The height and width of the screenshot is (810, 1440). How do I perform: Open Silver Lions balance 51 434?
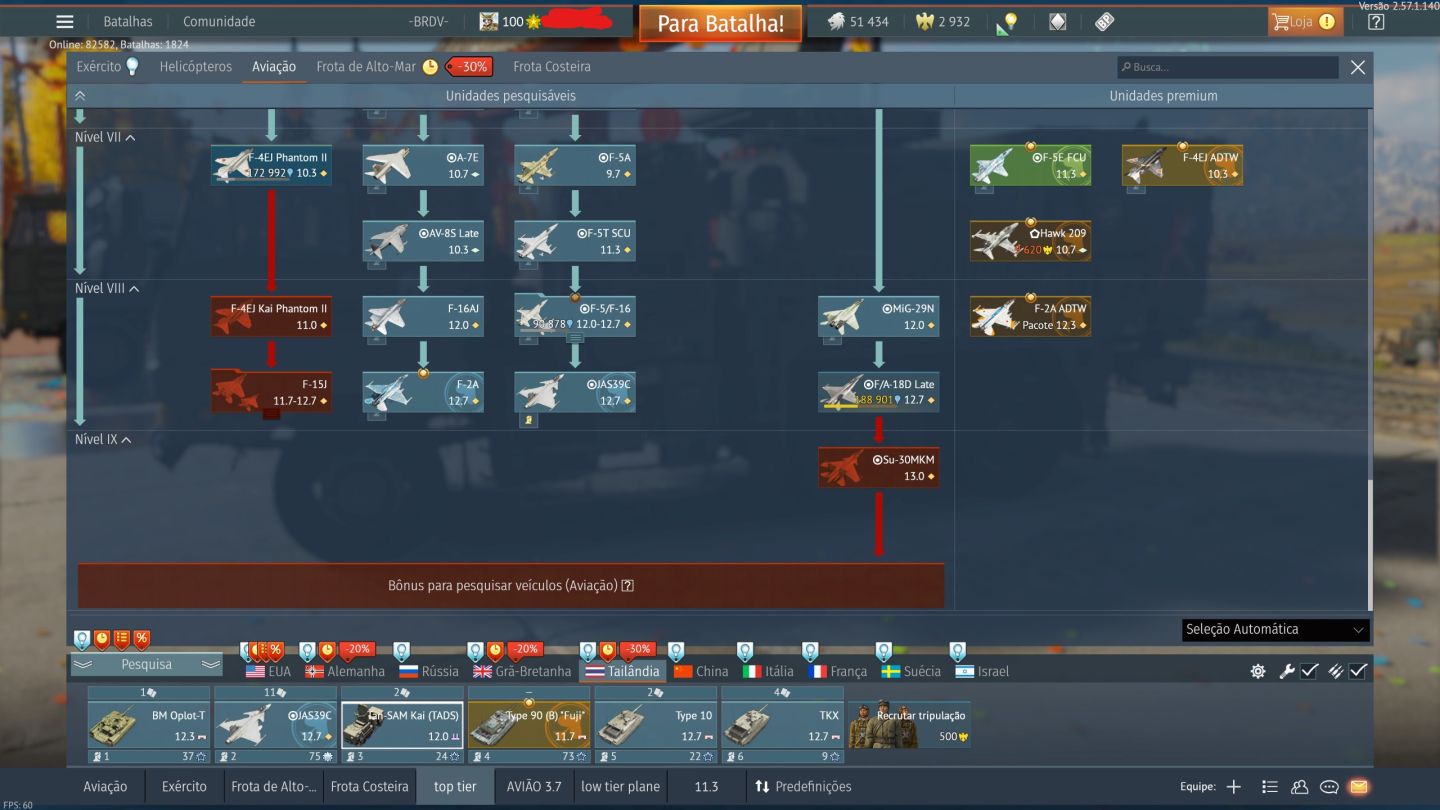[858, 21]
